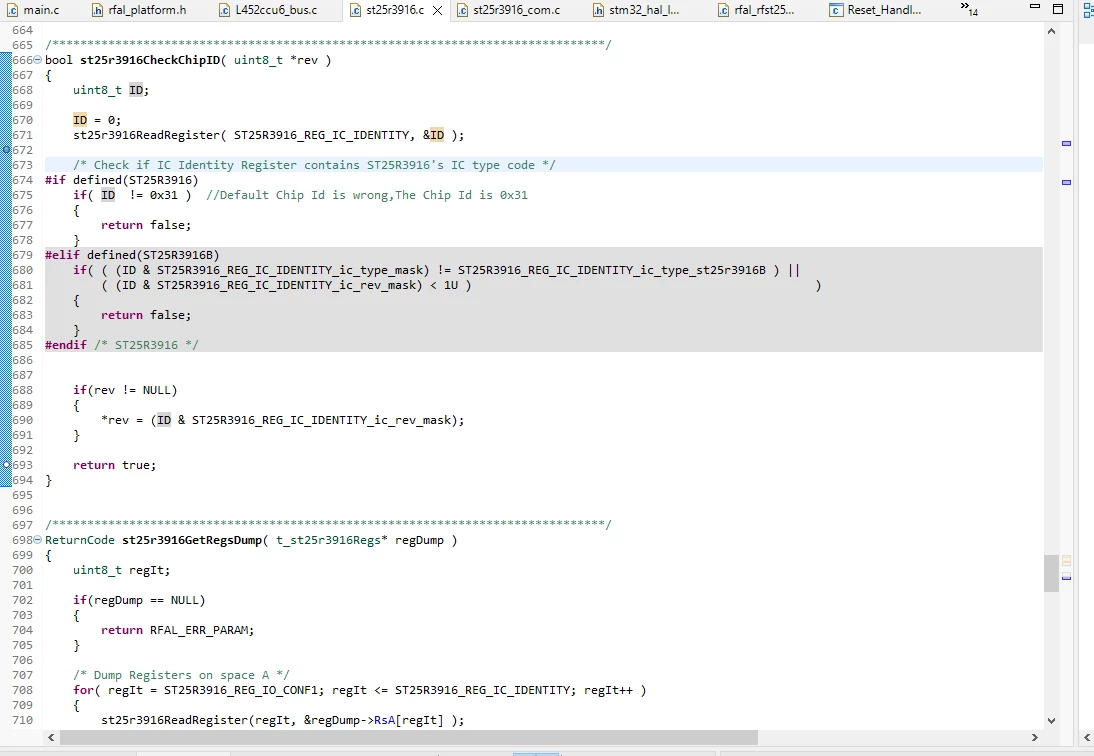Click the 'Dump Registers on space A' comment
Screen dimensions: 1094x756
coord(181,675)
